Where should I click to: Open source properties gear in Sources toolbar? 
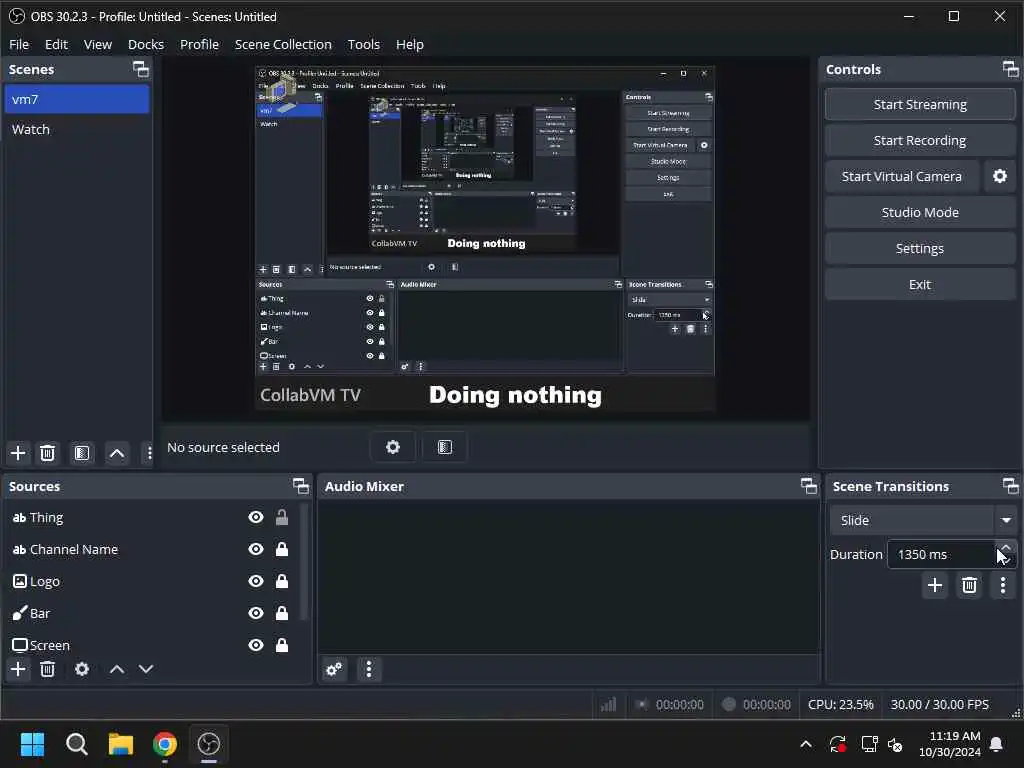point(82,669)
